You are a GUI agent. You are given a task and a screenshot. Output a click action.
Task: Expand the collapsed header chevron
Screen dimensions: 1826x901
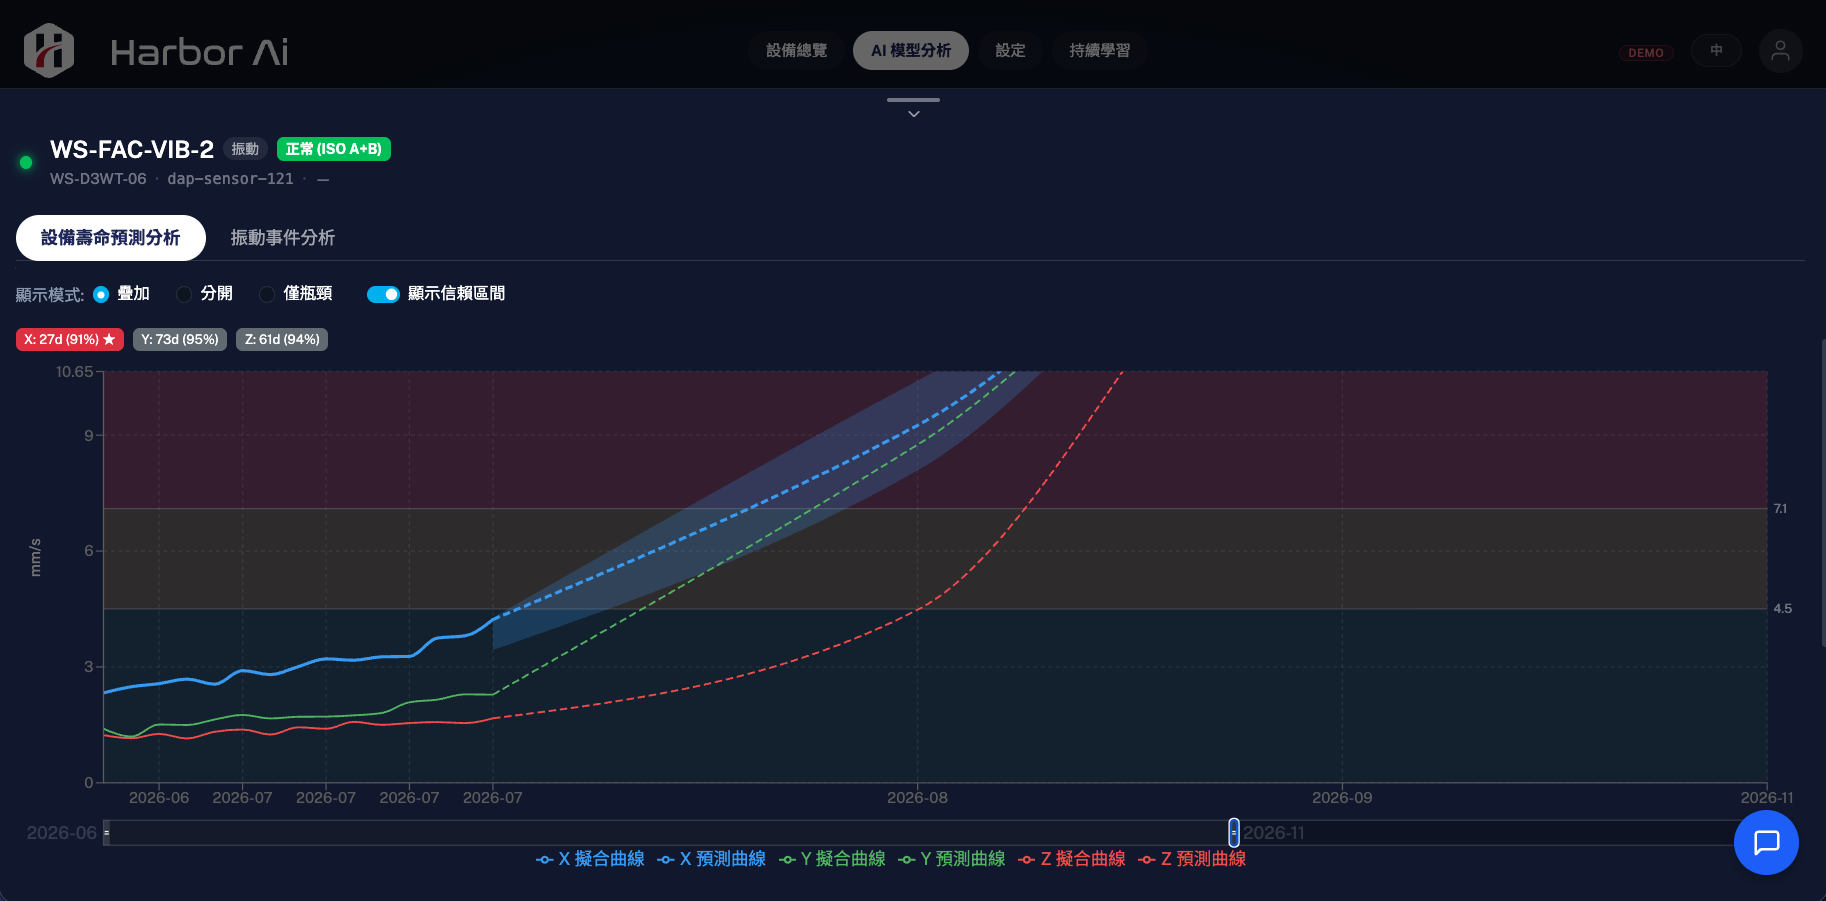click(913, 114)
